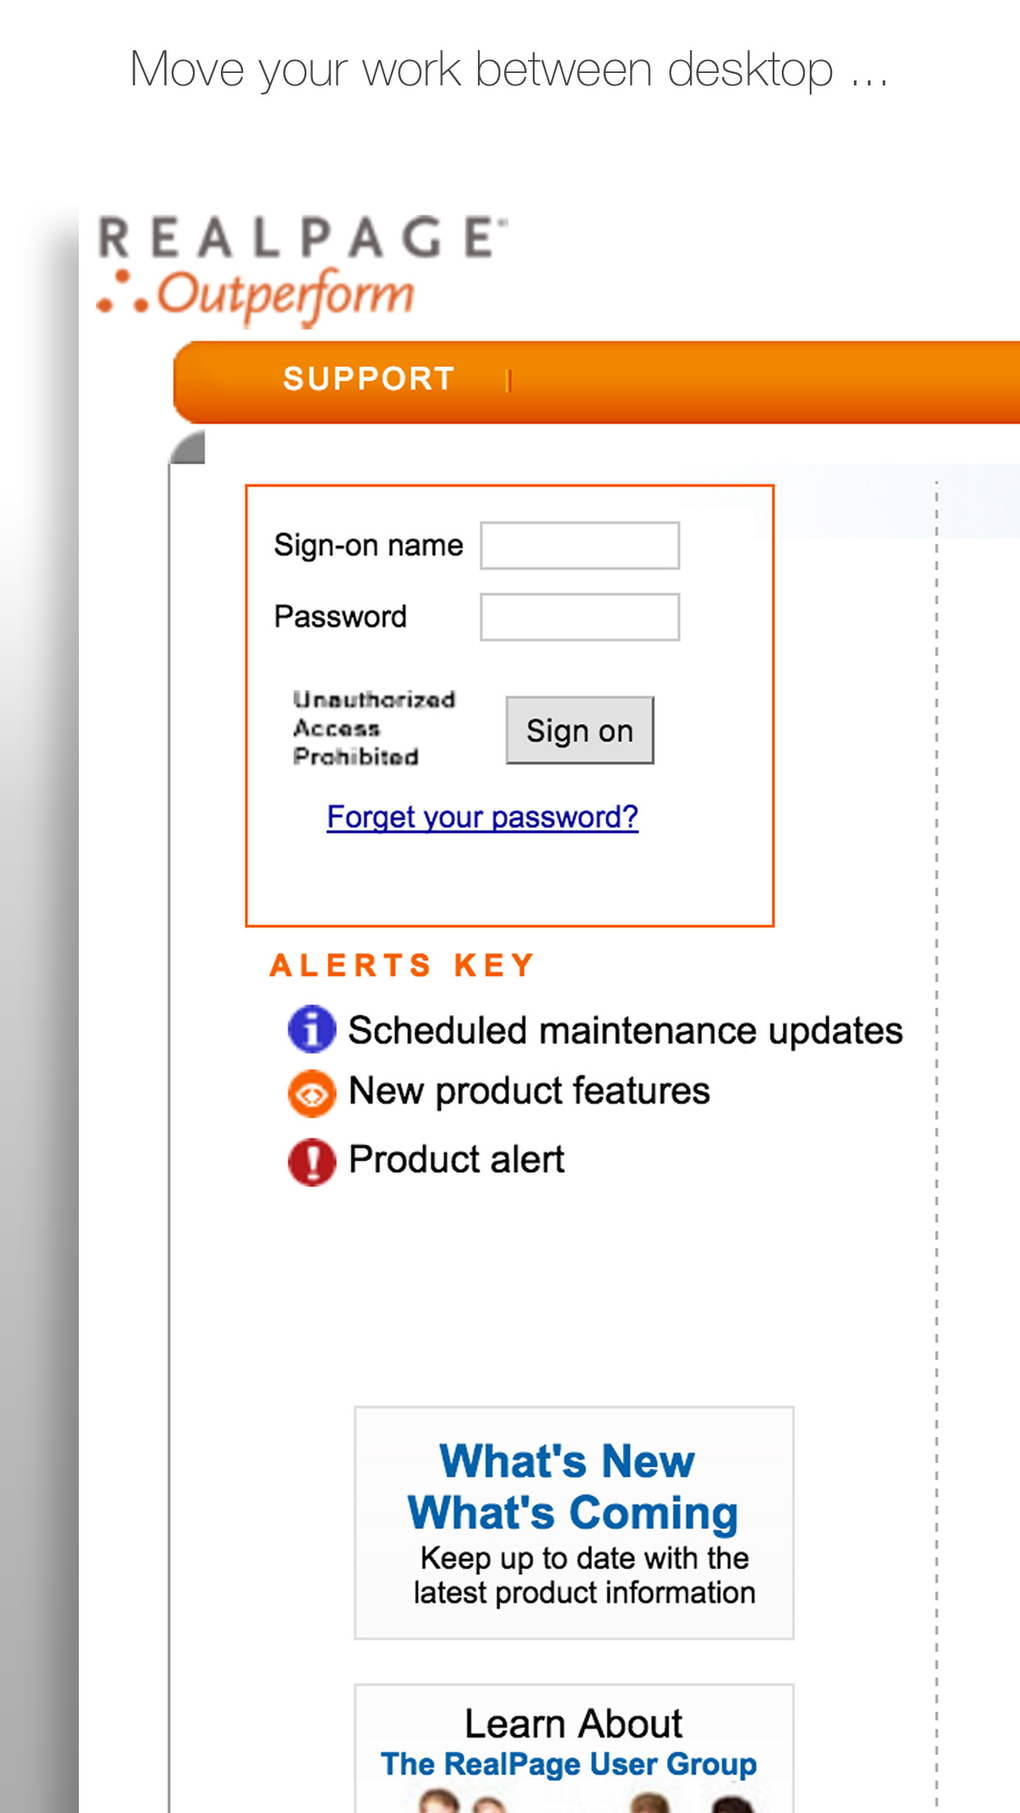This screenshot has height=1813, width=1020.
Task: Select New product features label
Action: [529, 1091]
